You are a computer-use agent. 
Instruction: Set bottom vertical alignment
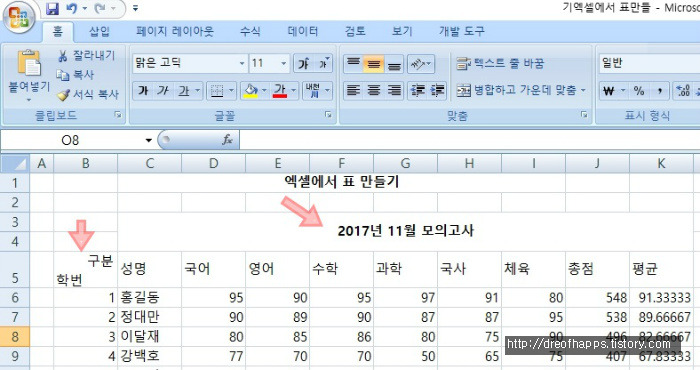click(394, 64)
